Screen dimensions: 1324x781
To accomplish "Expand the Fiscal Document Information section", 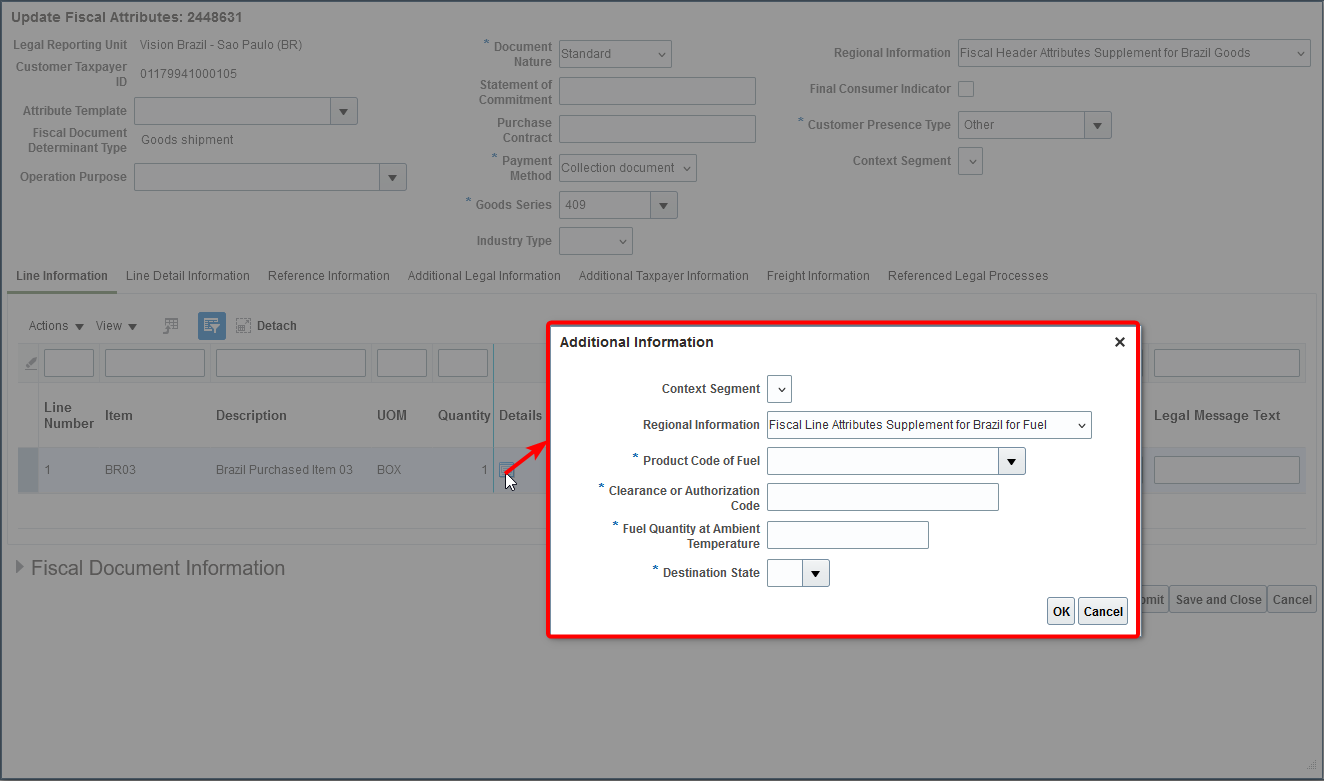I will click(20, 568).
